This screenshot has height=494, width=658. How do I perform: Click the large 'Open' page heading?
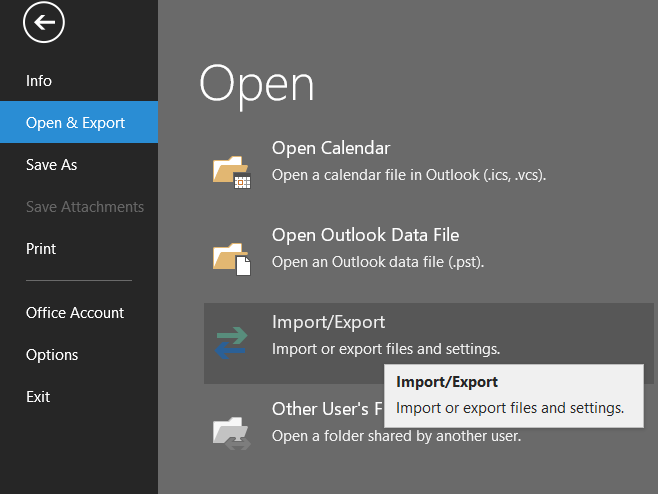point(256,86)
